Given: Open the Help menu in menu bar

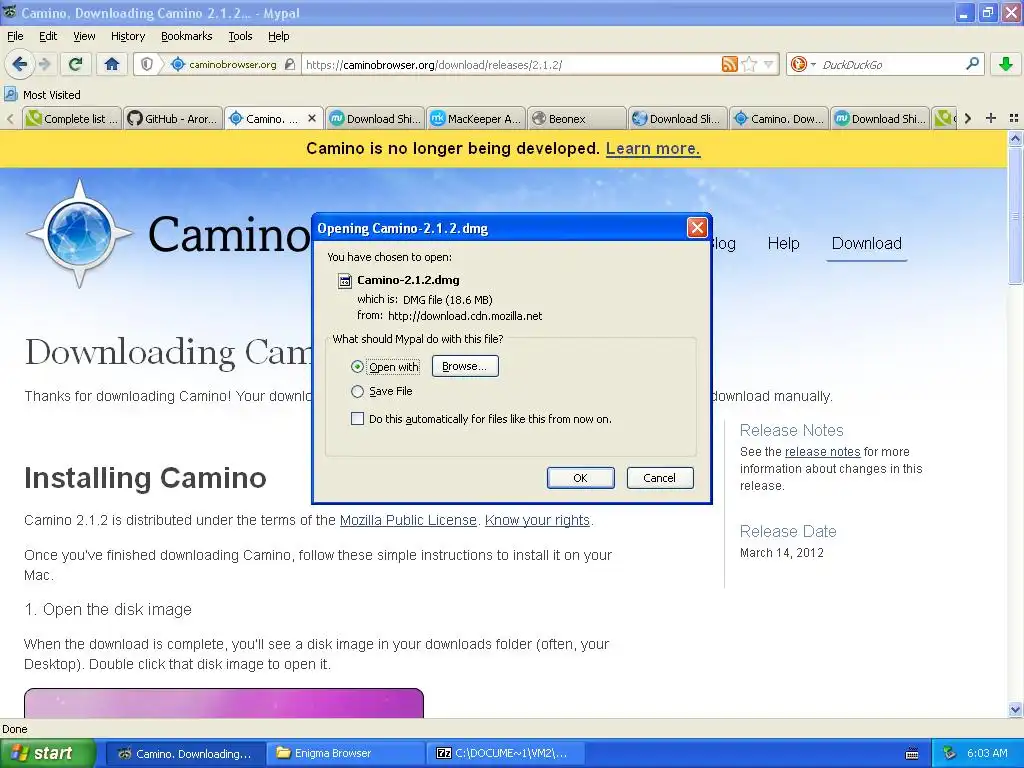Looking at the screenshot, I should (x=278, y=37).
